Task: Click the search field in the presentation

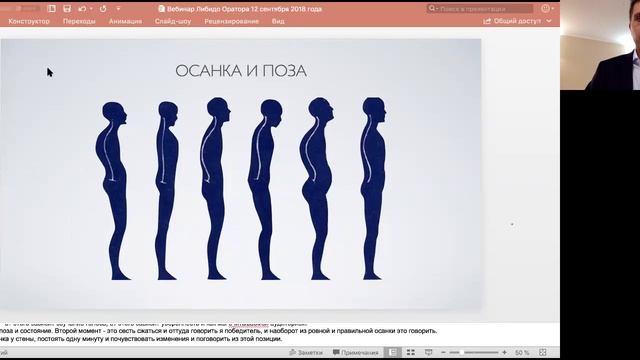Action: coord(480,9)
